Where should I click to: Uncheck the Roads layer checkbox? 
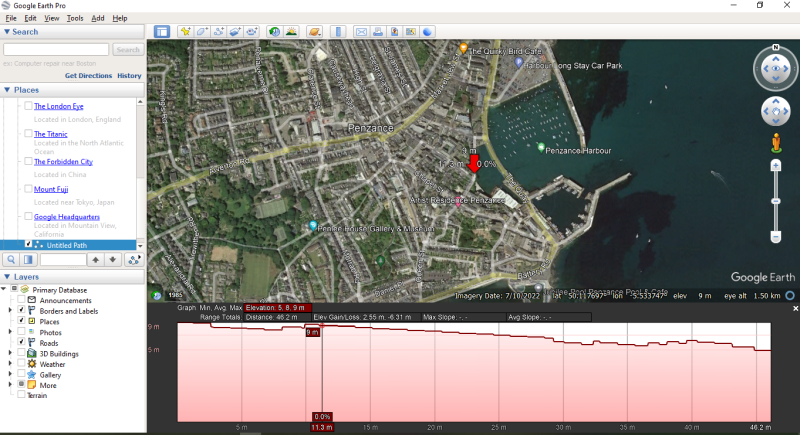21,342
